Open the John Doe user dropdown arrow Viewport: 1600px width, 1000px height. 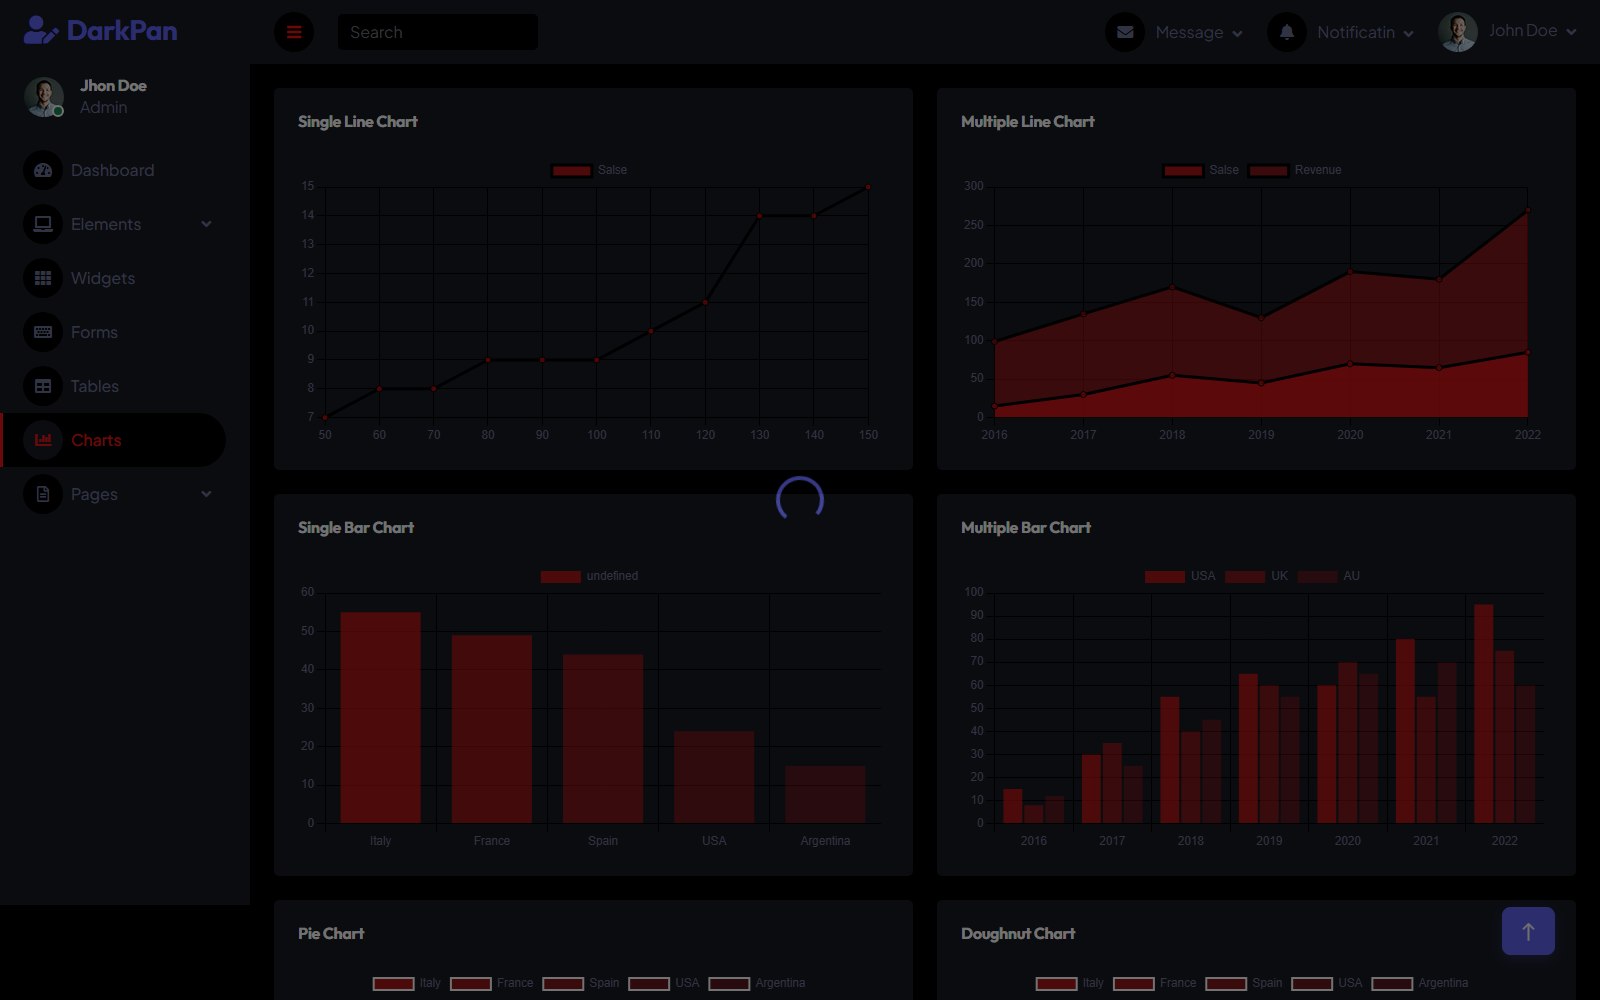[1571, 32]
